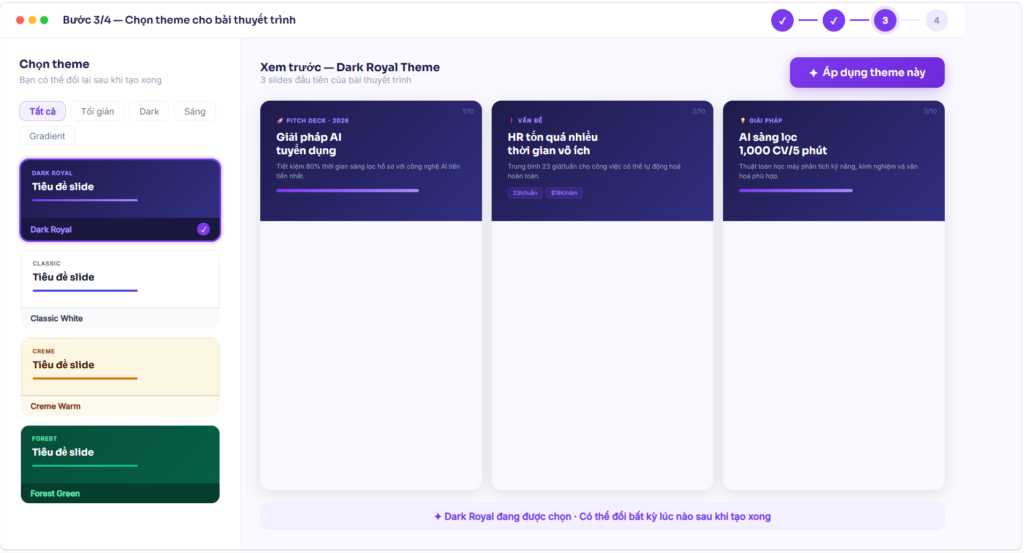1024x553 pixels.
Task: Choose the Classic White theme card
Action: [x=120, y=289]
